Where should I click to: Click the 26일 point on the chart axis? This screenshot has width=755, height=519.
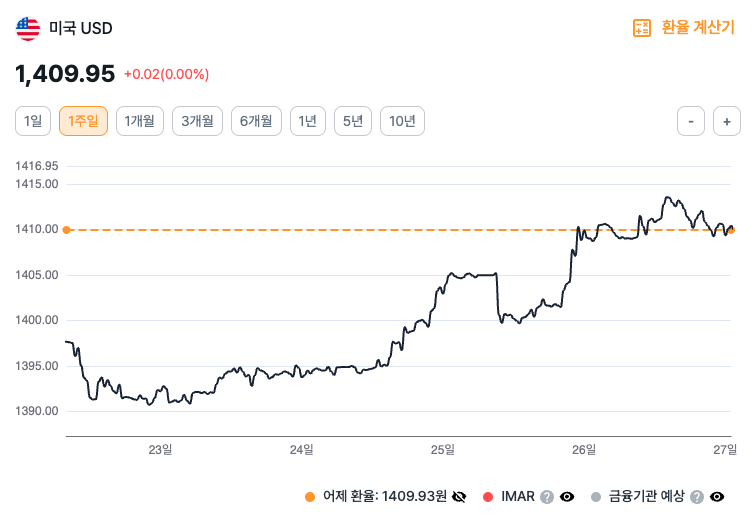click(x=584, y=449)
